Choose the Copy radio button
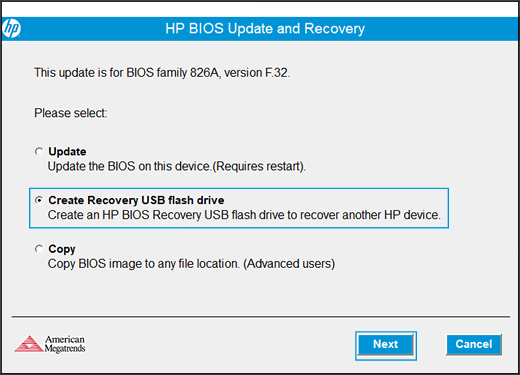The width and height of the screenshot is (520, 375). click(x=39, y=249)
